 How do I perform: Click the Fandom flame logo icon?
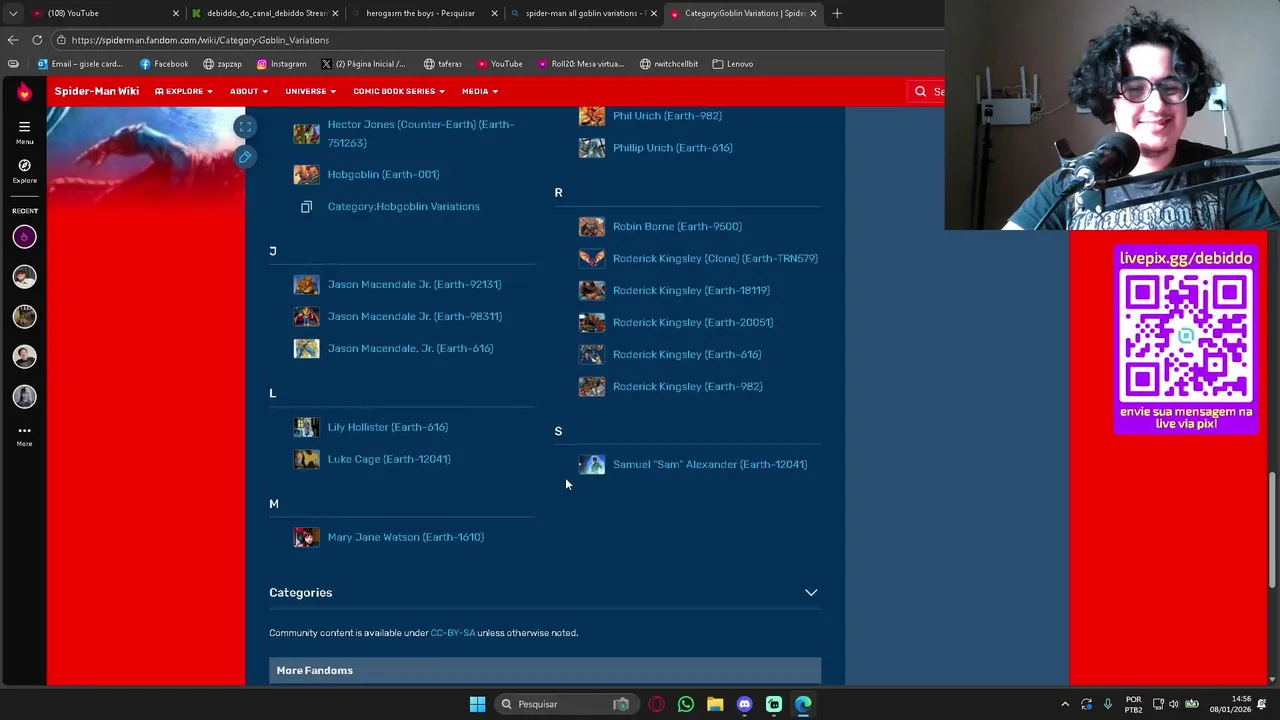pos(24,92)
